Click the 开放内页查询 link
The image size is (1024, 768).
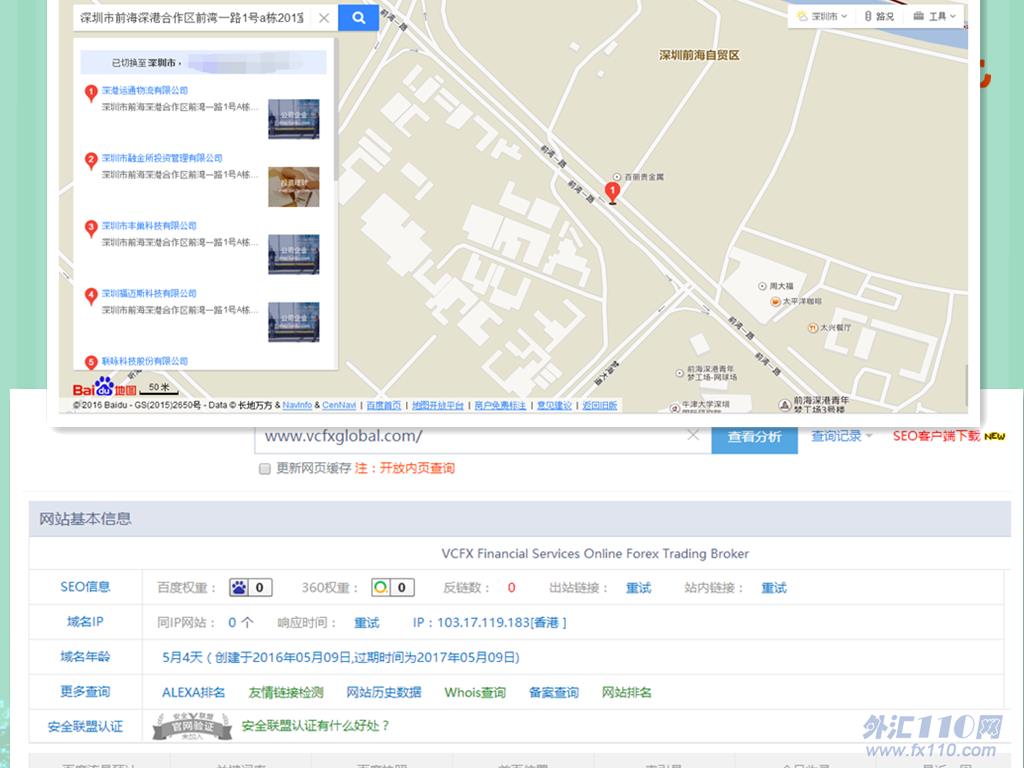point(417,468)
